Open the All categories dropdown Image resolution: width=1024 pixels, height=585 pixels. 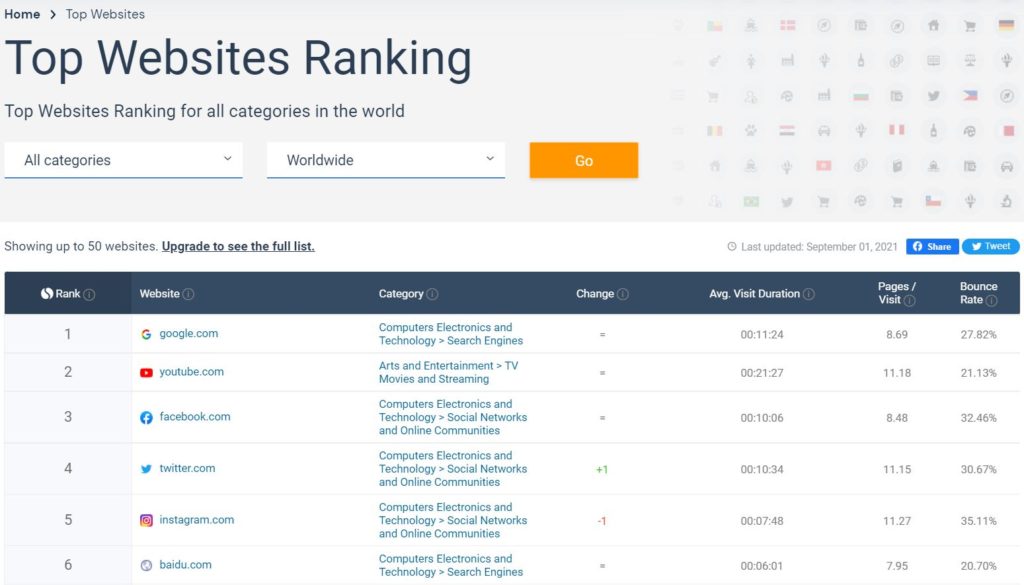123,160
